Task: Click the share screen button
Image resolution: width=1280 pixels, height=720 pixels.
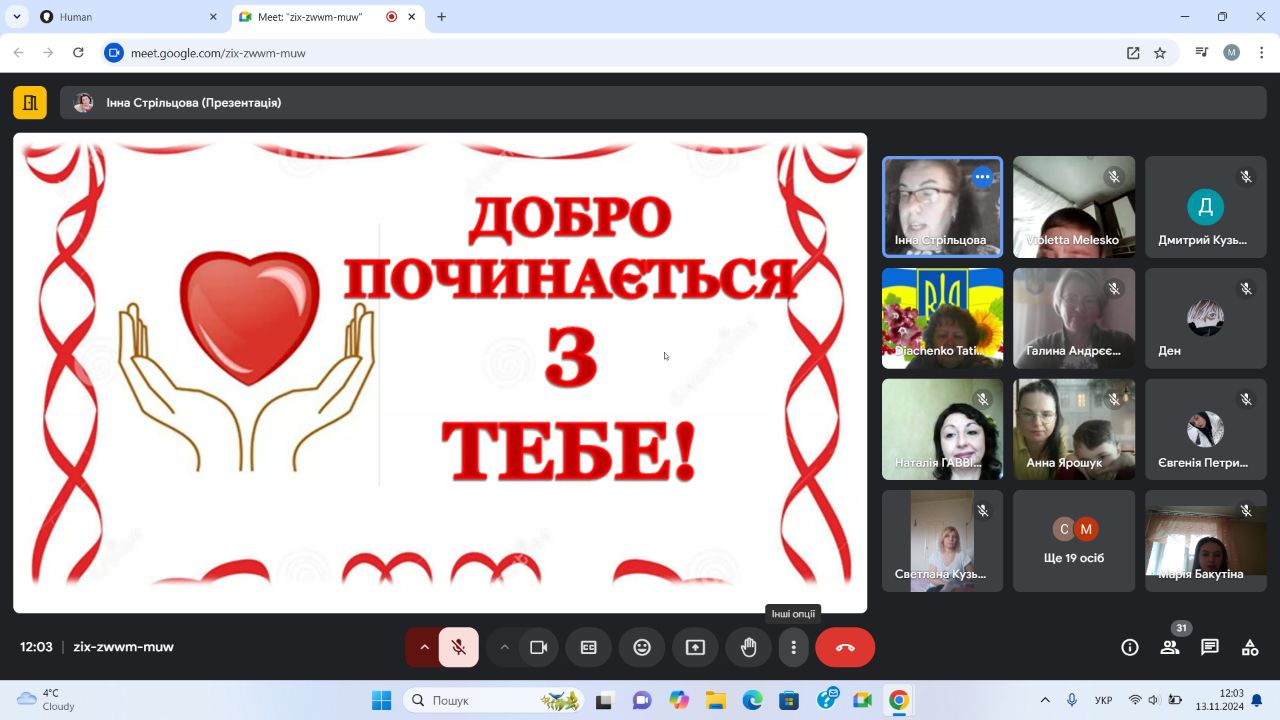Action: click(695, 647)
